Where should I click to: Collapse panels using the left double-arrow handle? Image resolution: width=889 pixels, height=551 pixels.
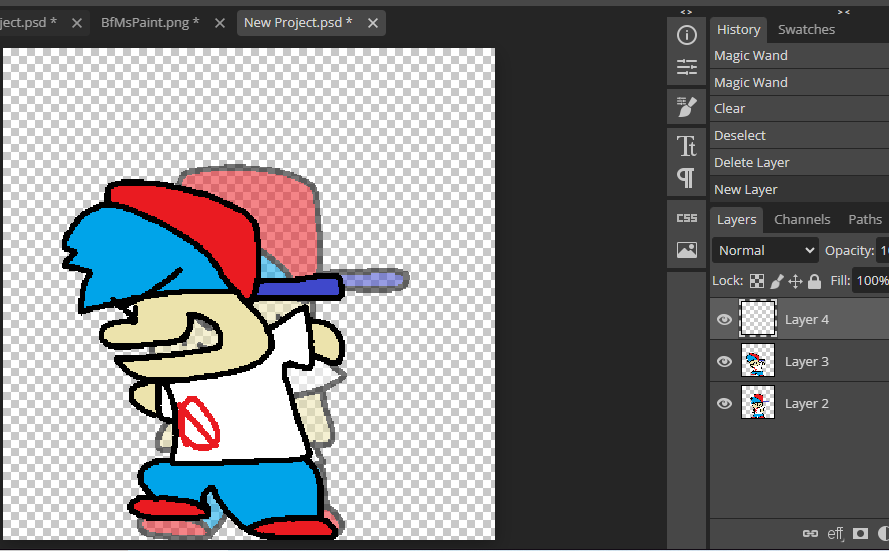point(686,12)
